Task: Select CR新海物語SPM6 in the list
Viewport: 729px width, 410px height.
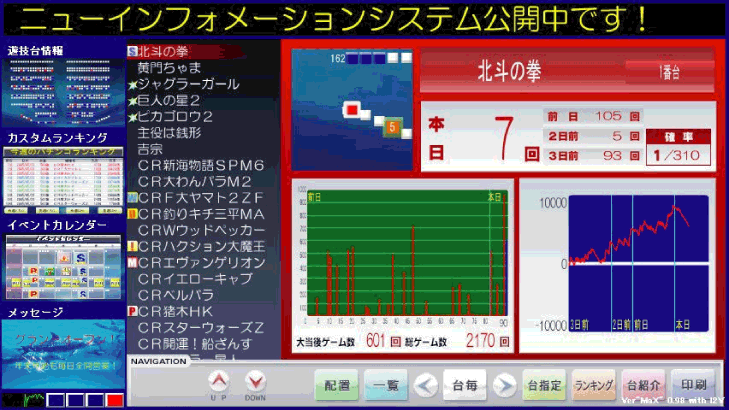Action: (201, 165)
